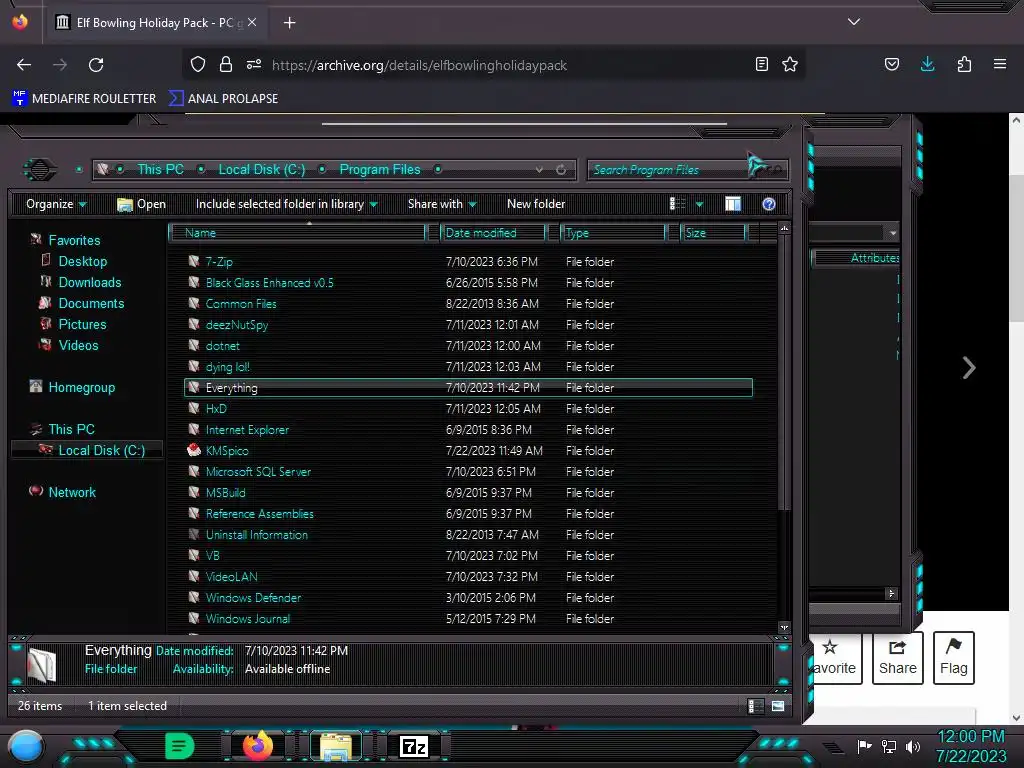Screen dimensions: 1024x768
Task: Switch to large icons view in status bar
Action: point(778,706)
